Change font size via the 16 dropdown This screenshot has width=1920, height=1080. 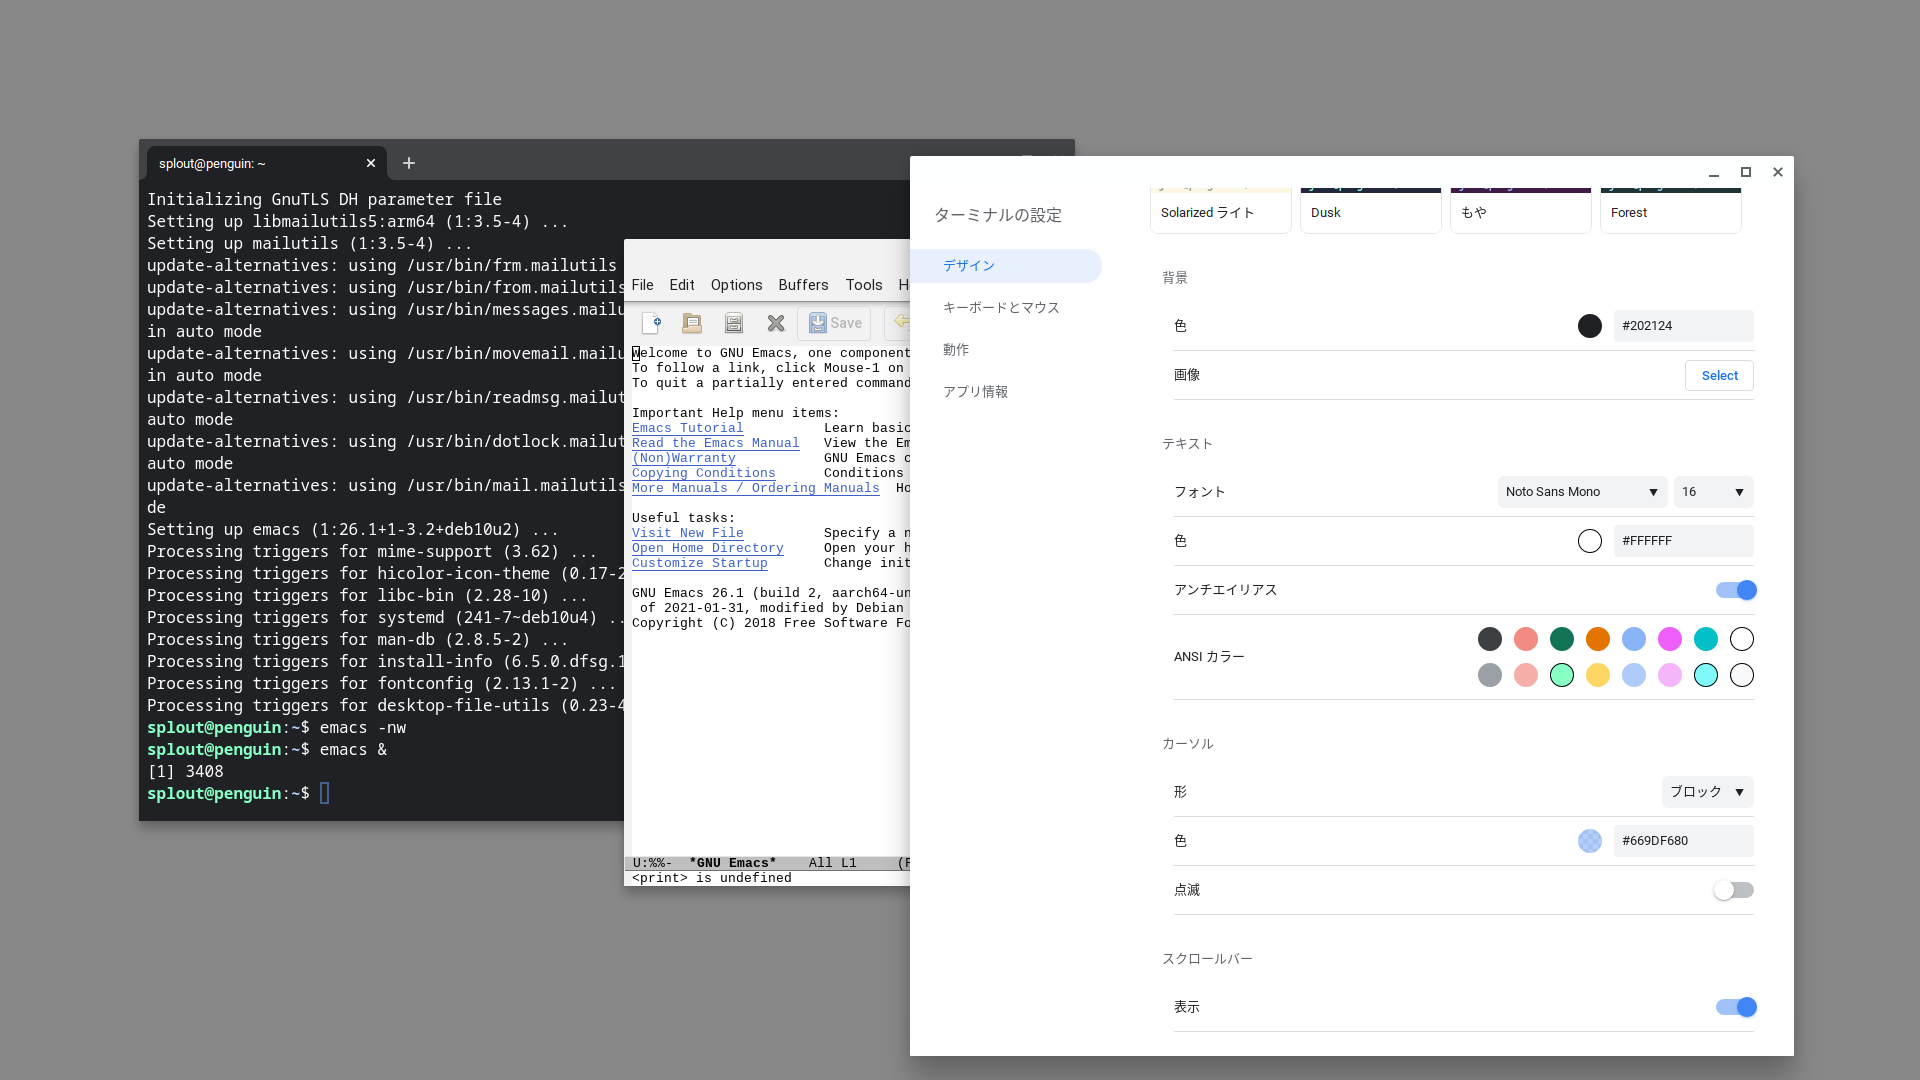tap(1712, 492)
